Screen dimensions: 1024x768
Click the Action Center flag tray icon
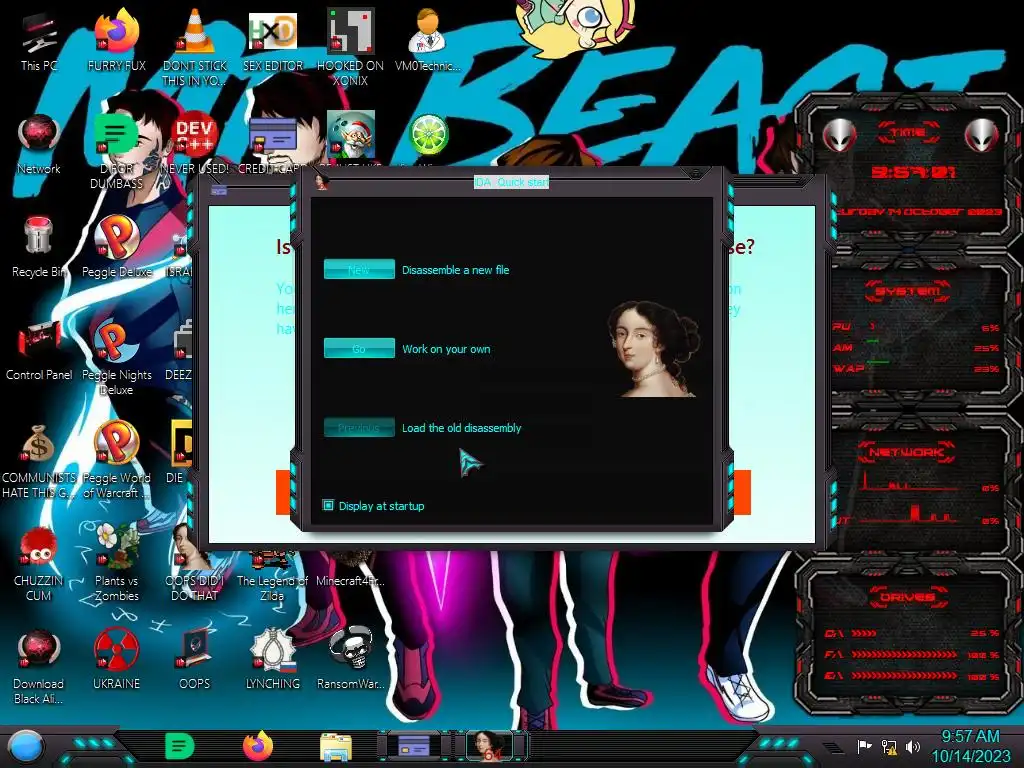864,747
